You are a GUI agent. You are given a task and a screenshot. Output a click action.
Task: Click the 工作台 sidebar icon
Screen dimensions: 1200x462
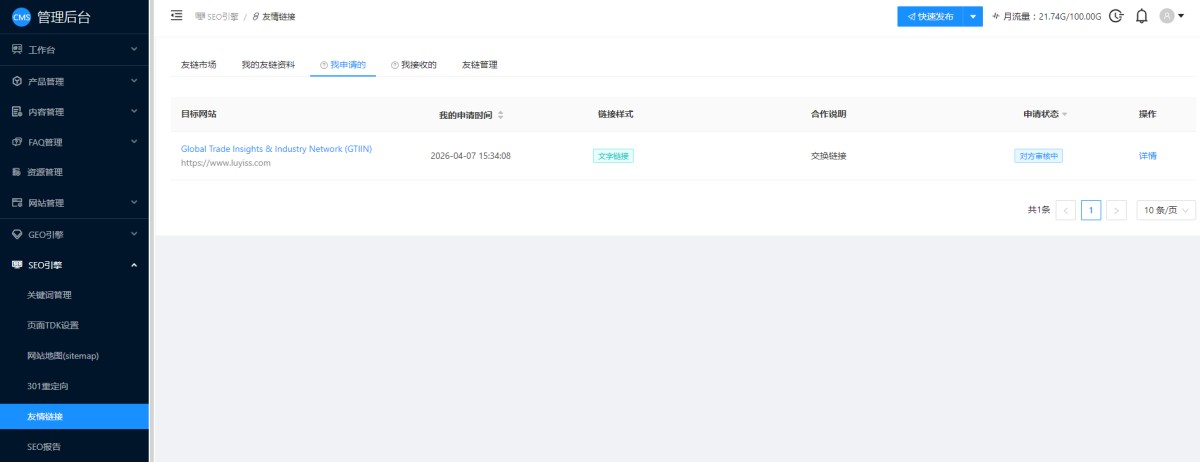pyautogui.click(x=17, y=49)
